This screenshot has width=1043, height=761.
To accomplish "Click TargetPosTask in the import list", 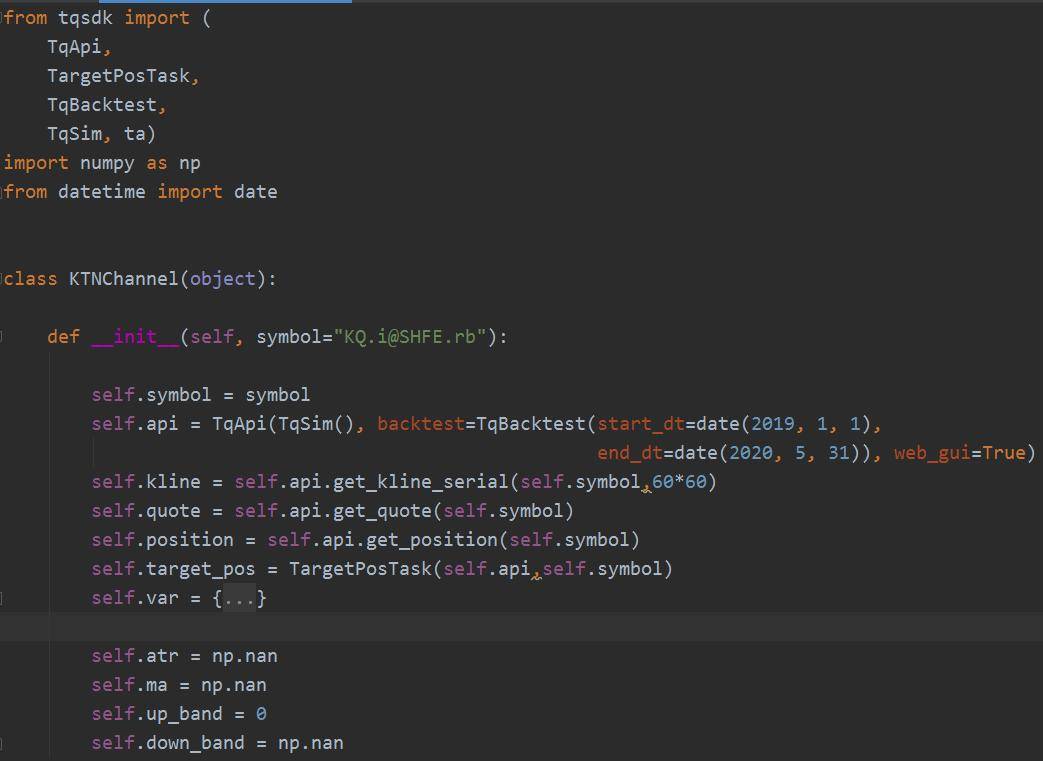I will 118,76.
